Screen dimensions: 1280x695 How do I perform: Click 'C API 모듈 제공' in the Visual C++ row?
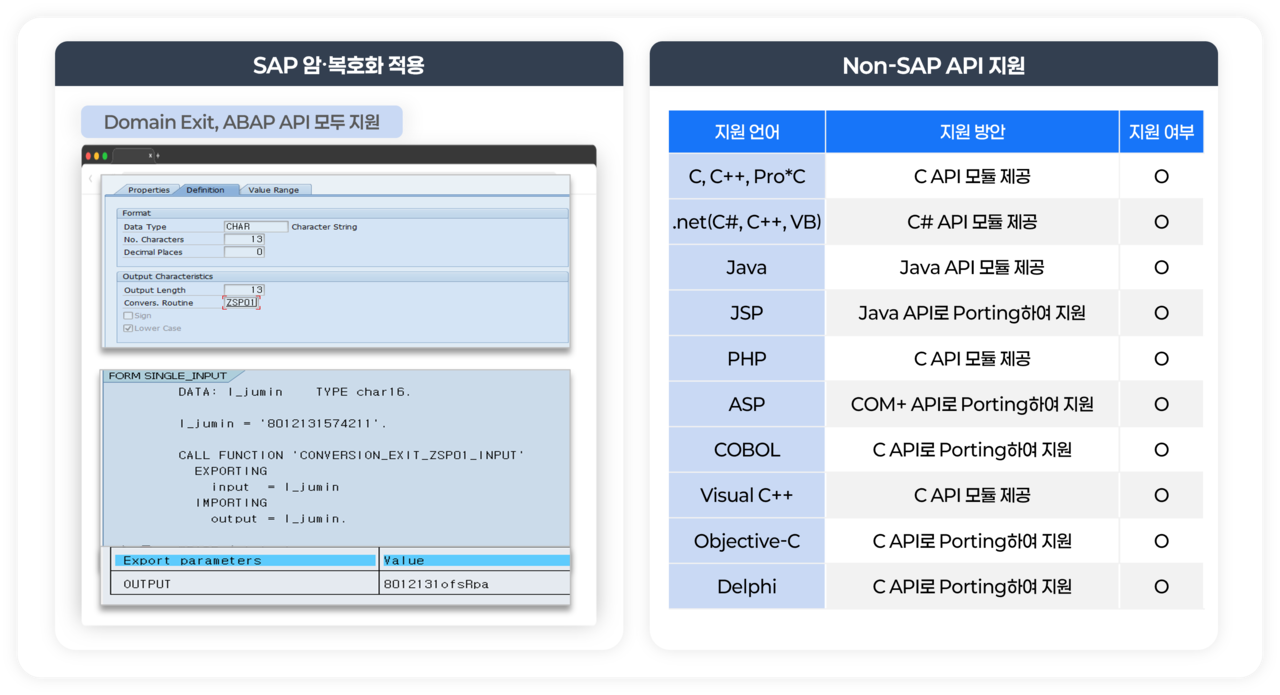(x=972, y=495)
